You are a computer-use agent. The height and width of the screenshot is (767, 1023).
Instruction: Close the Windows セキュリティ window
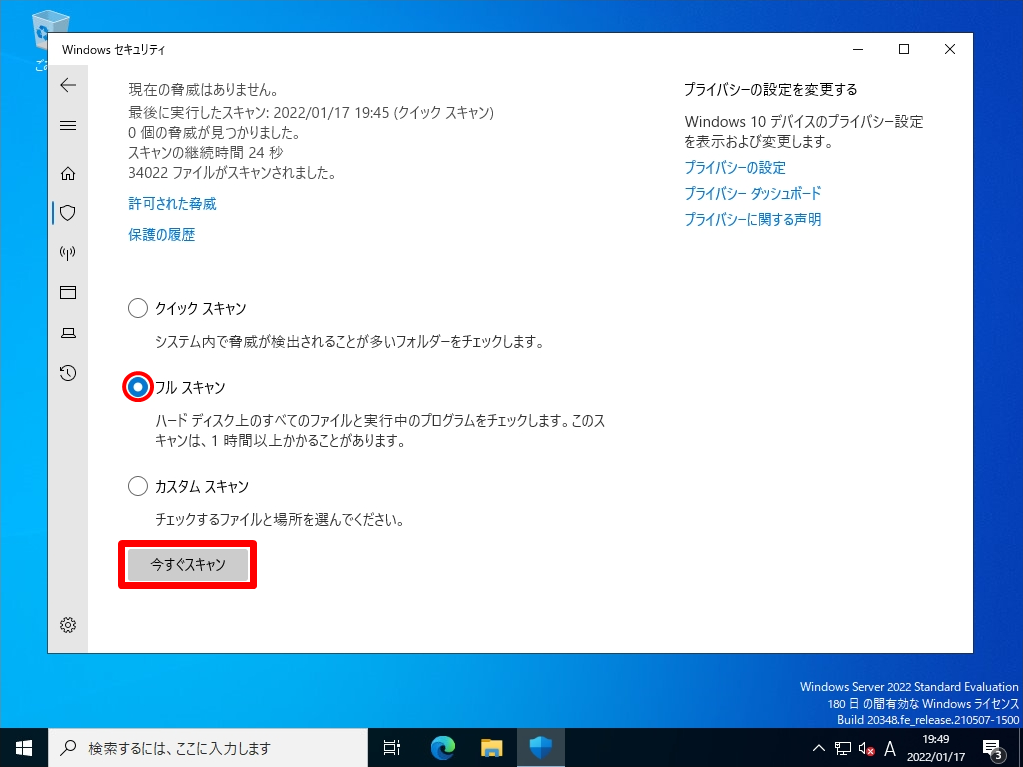click(x=950, y=49)
